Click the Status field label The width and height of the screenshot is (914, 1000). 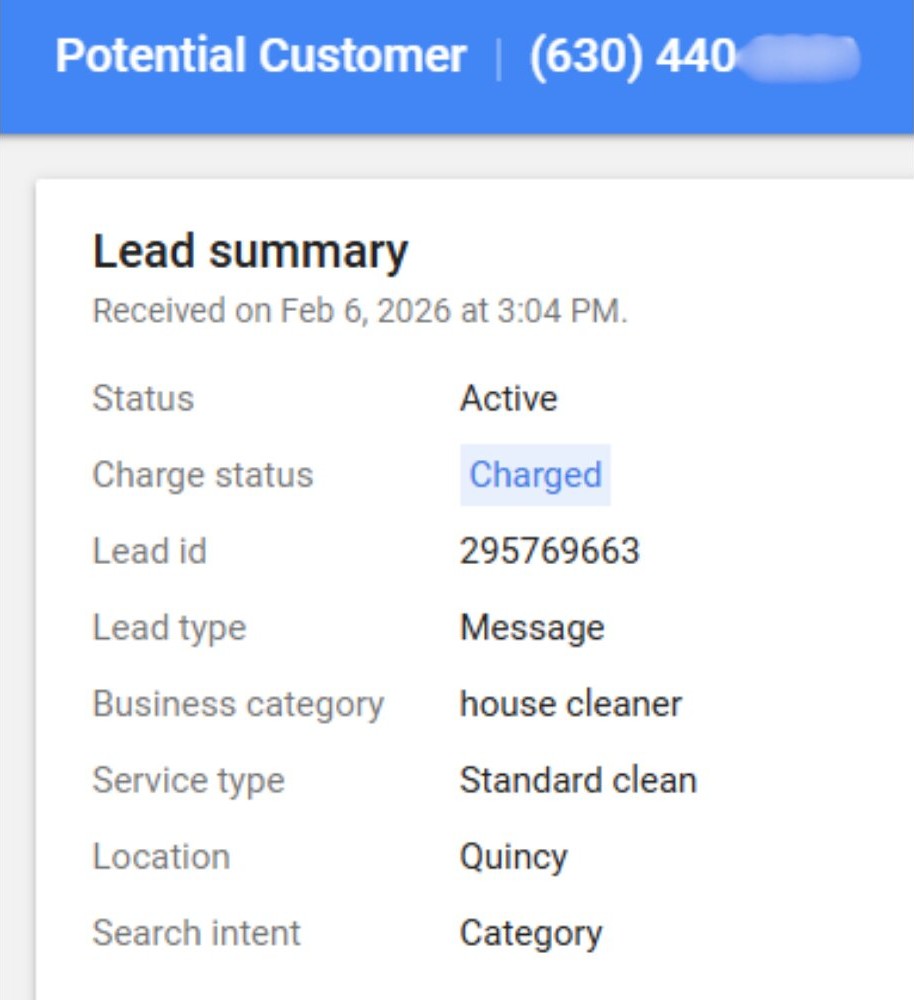pyautogui.click(x=143, y=399)
